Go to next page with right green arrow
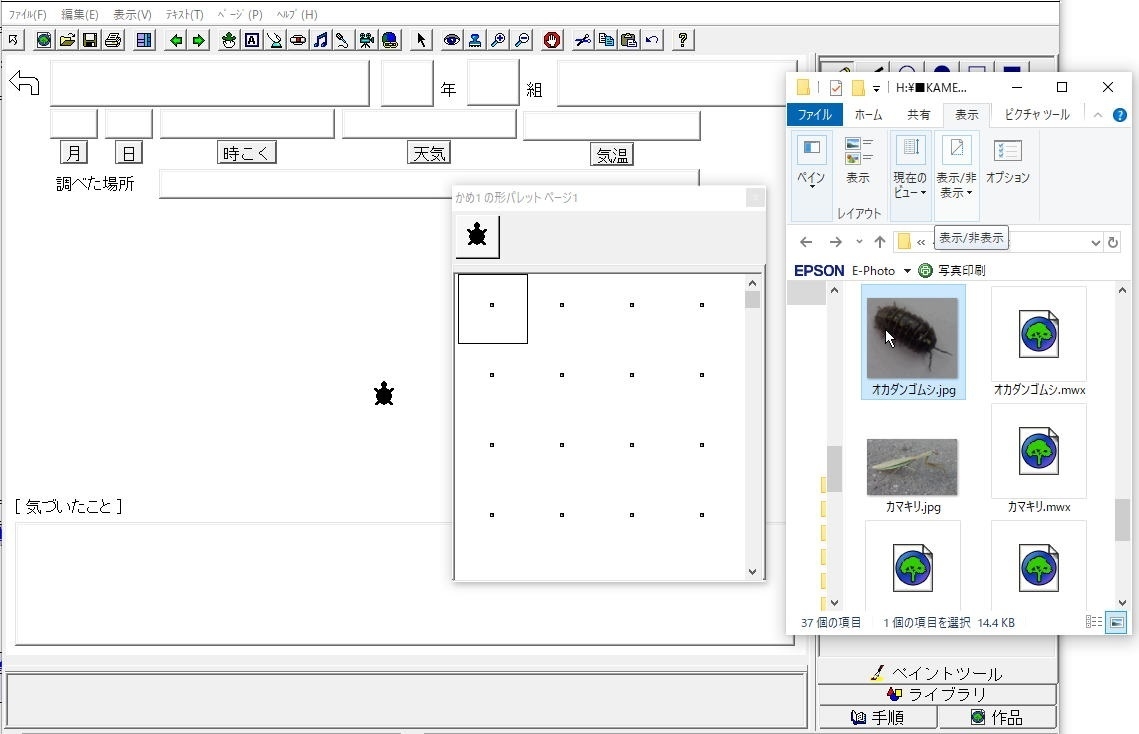 [199, 40]
